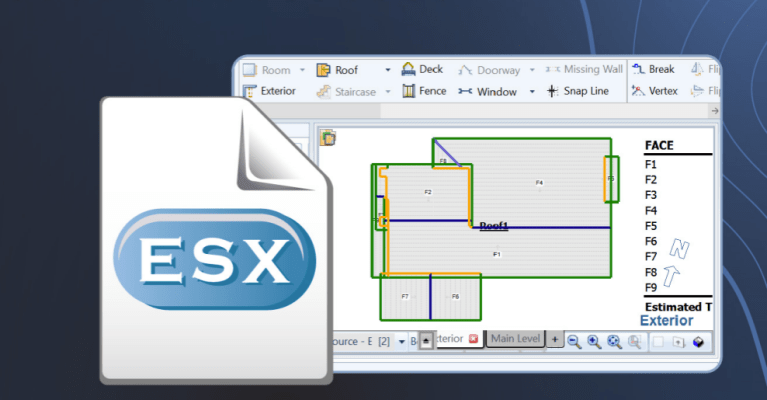767x400 pixels.
Task: Close the Exterior tab
Action: point(473,339)
